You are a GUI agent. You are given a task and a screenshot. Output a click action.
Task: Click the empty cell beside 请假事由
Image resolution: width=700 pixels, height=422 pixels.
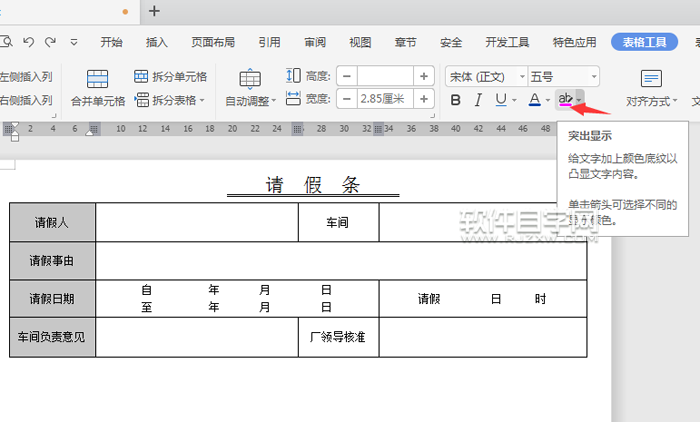point(341,261)
